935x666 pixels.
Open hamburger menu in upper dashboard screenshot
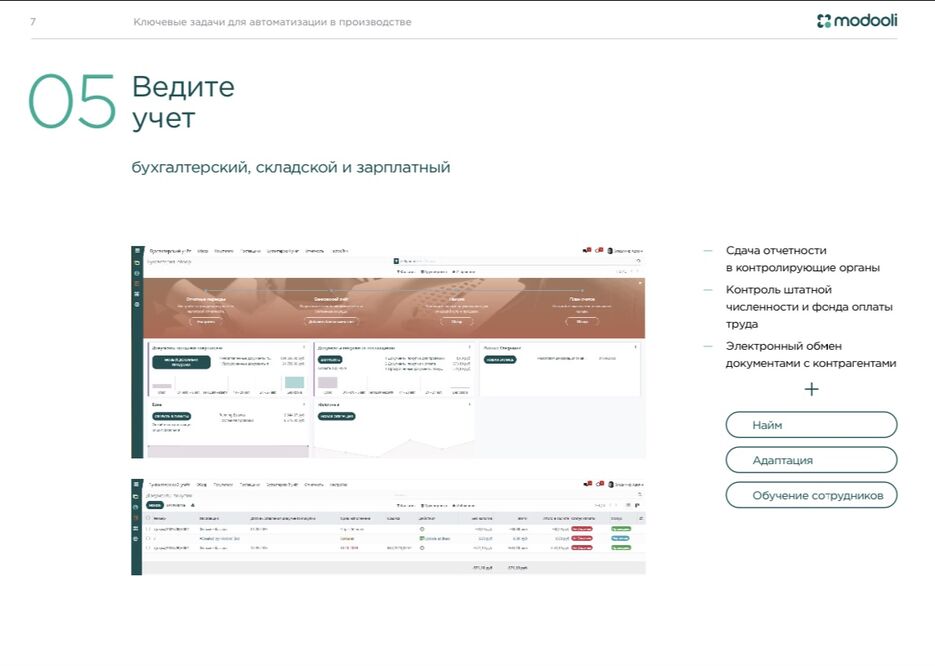[137, 250]
